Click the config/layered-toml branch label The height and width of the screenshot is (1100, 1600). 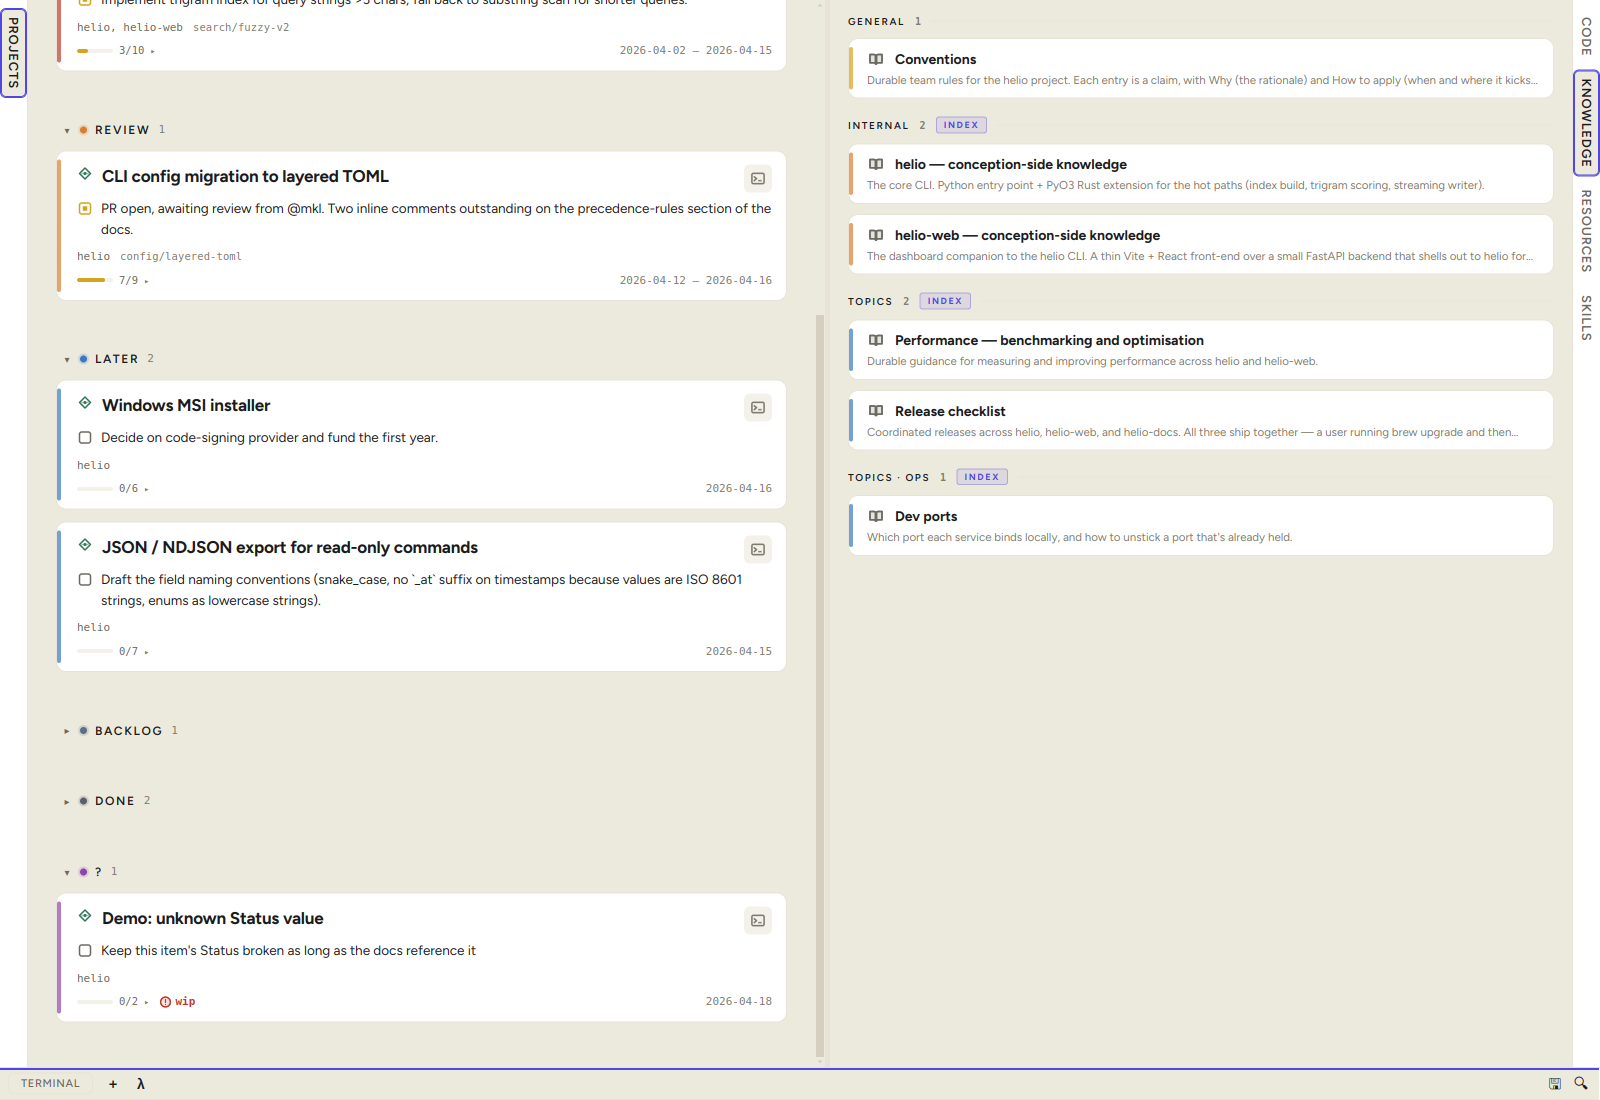(181, 257)
